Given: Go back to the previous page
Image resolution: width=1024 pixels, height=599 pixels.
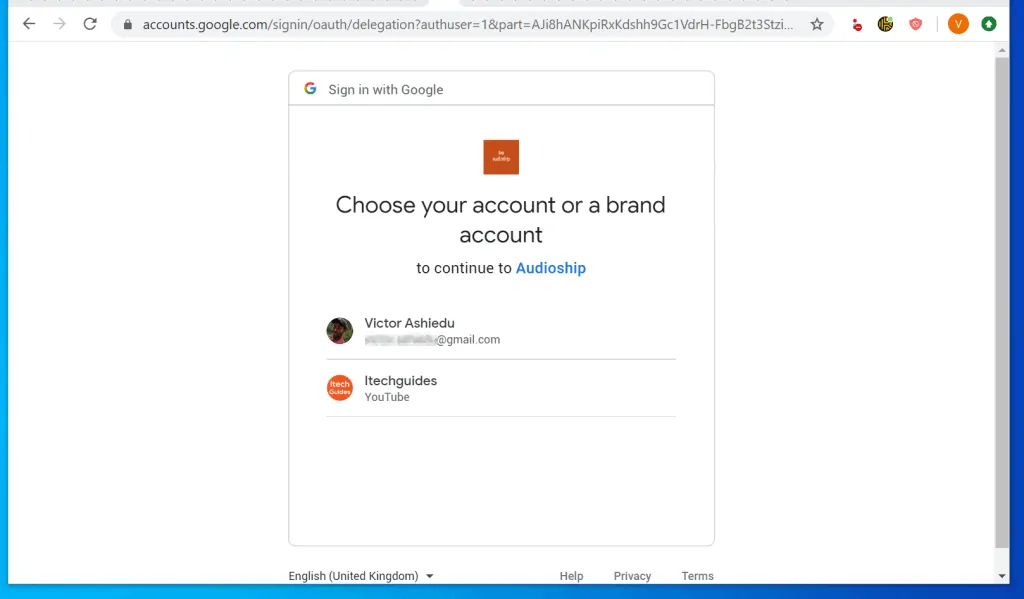Looking at the screenshot, I should (29, 24).
